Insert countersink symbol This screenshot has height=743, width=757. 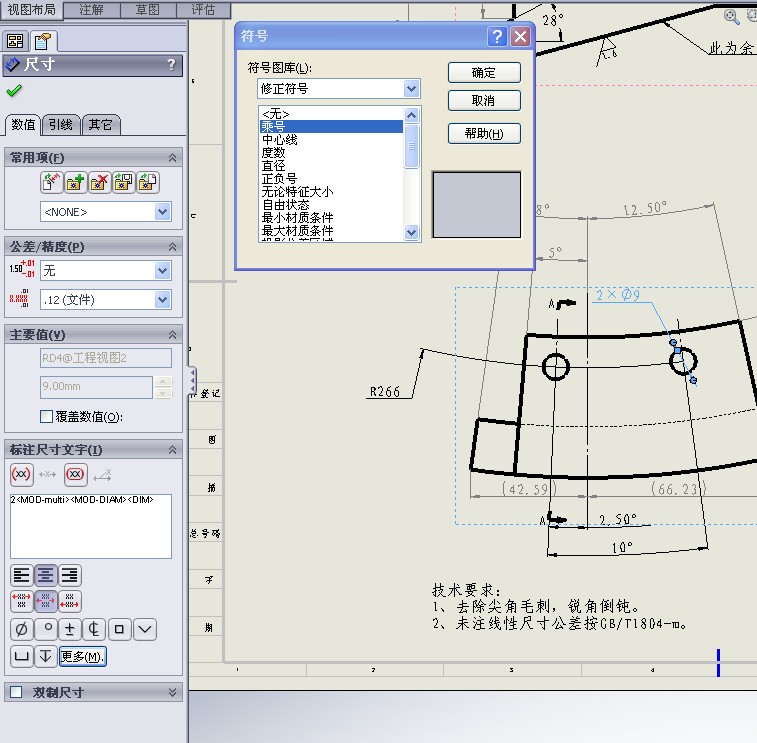[145, 629]
